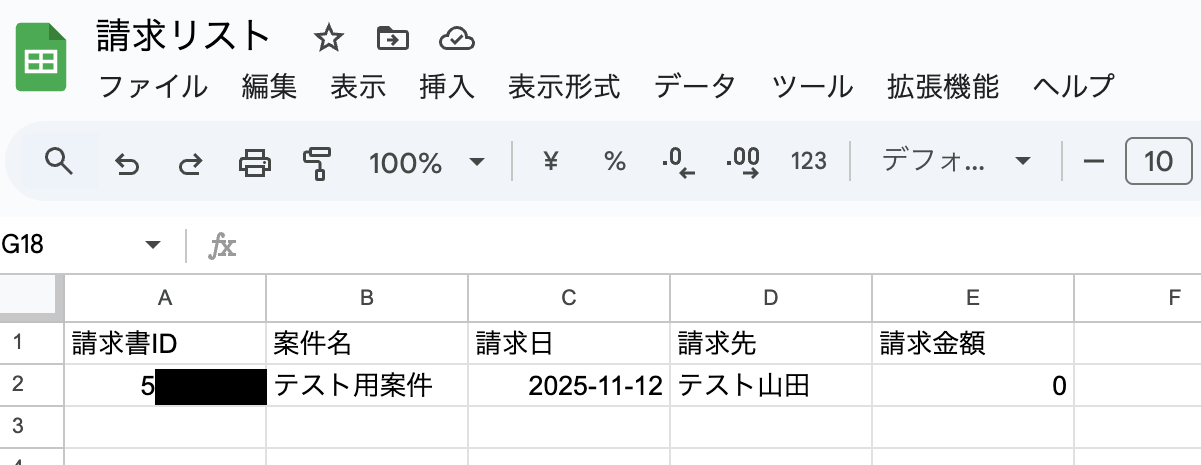
Task: Click the search menus magnifier icon
Action: click(60, 161)
